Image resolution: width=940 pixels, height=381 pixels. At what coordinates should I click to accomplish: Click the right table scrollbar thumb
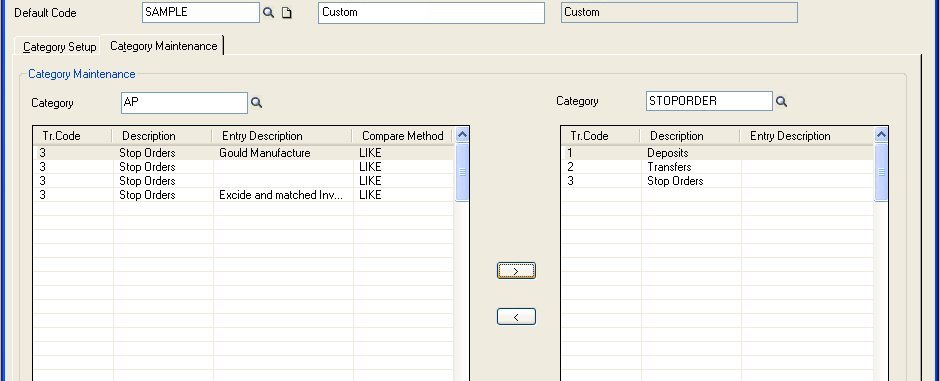click(881, 173)
